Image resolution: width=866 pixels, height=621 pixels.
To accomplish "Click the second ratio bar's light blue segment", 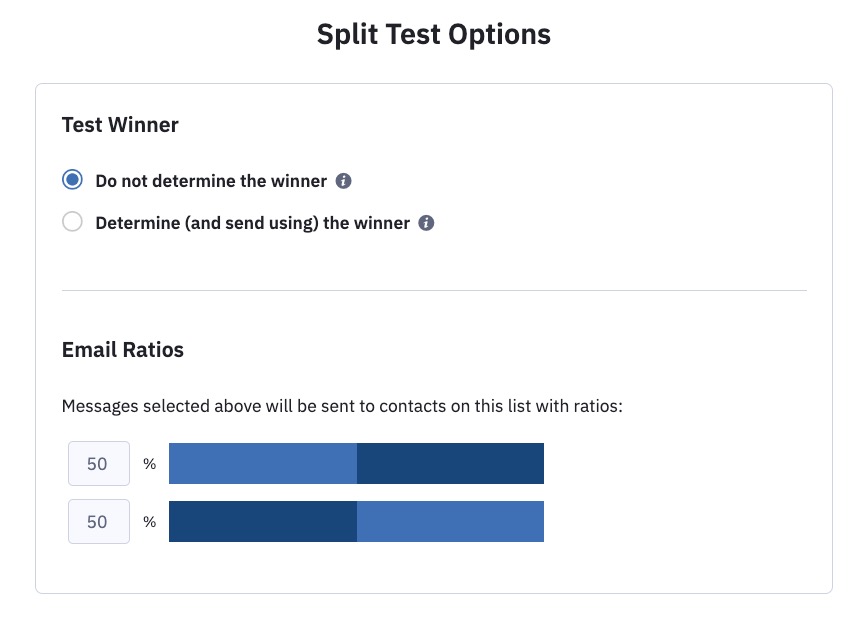I will point(450,521).
